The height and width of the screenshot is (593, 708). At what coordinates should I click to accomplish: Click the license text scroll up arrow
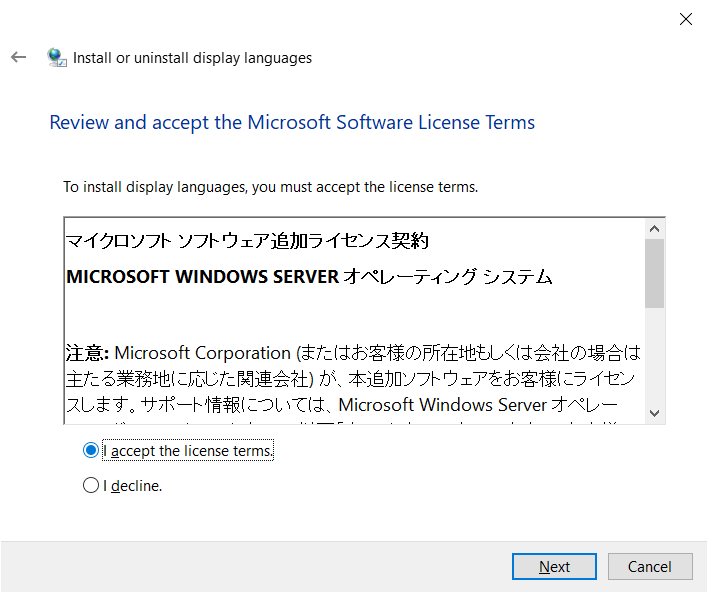pyautogui.click(x=654, y=229)
